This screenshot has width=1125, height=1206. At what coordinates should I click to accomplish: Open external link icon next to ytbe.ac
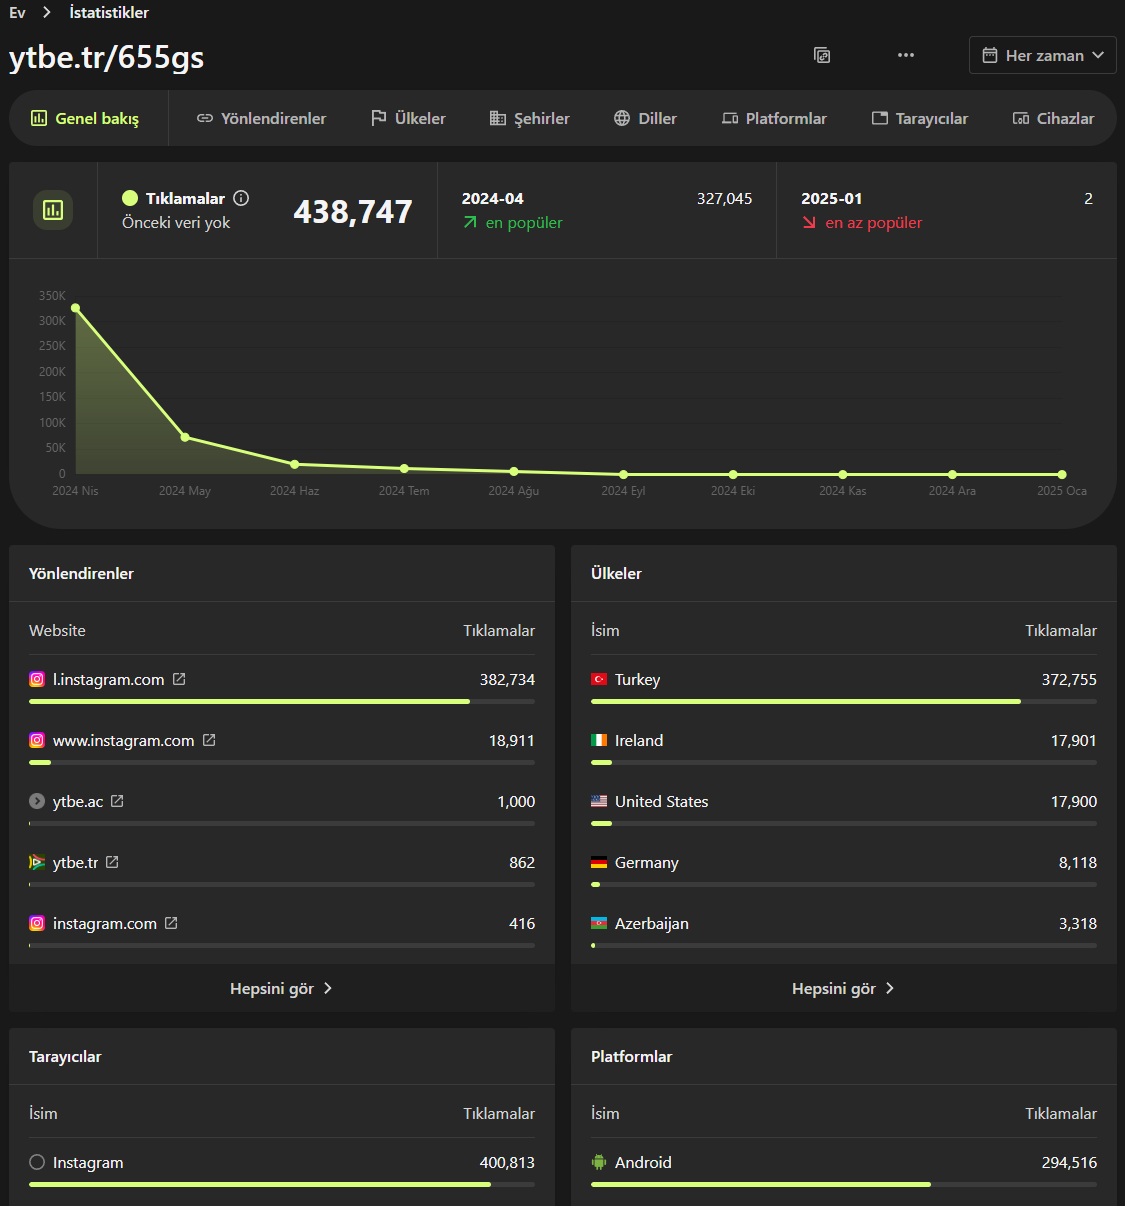coord(117,801)
